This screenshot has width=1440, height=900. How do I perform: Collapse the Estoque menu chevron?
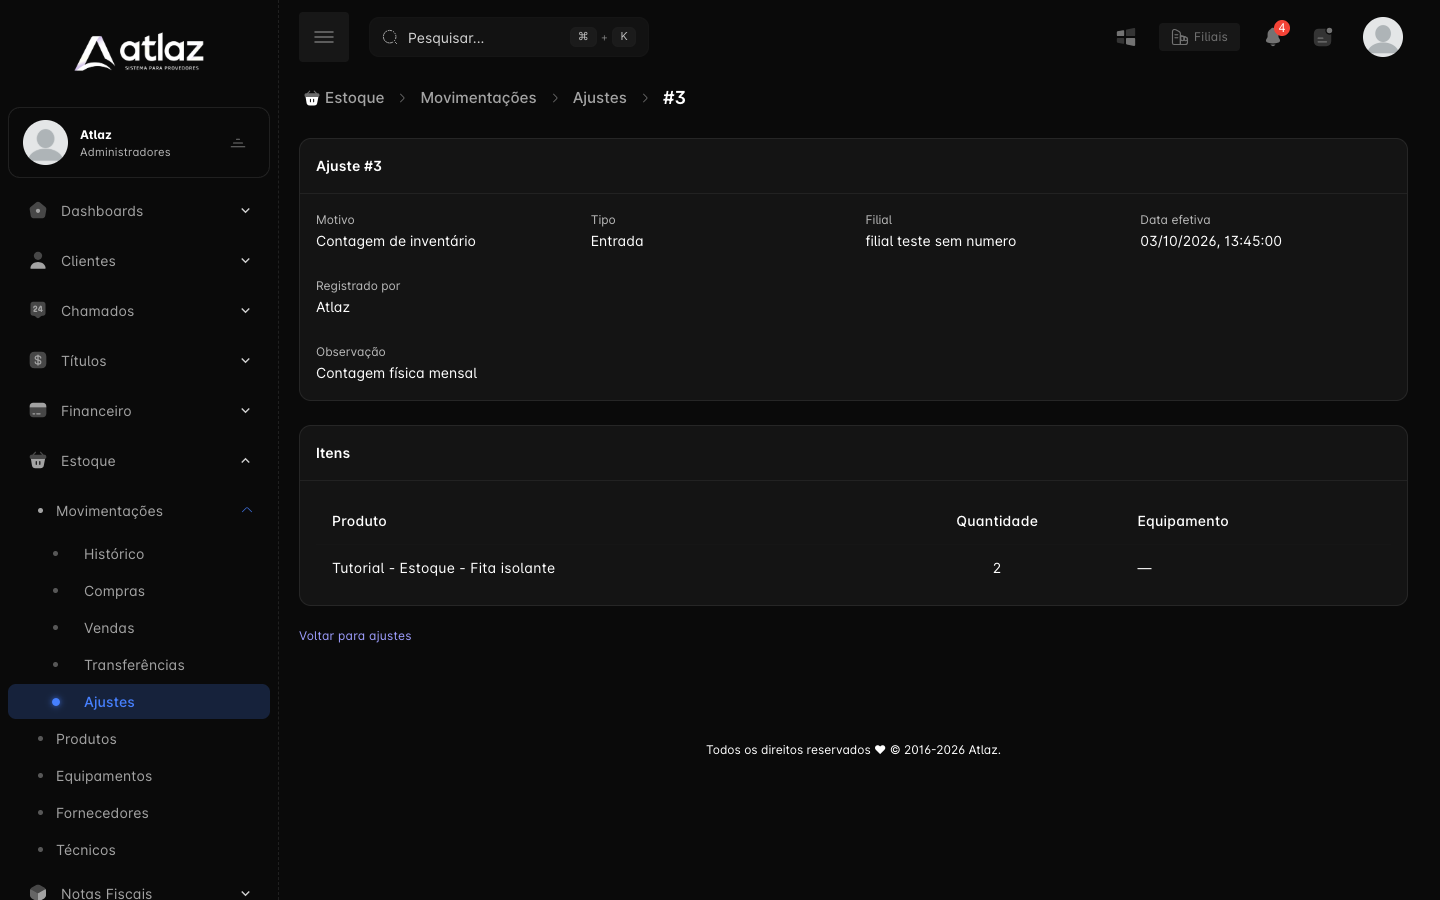pos(245,461)
